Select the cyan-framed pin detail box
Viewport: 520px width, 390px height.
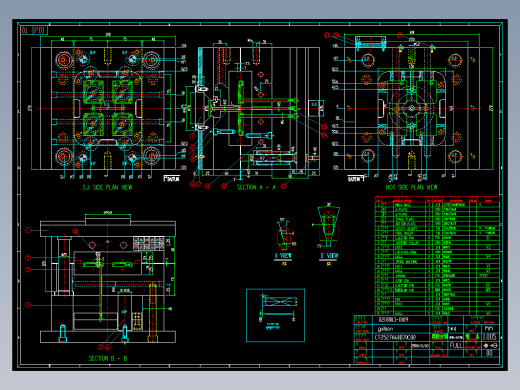275,315
